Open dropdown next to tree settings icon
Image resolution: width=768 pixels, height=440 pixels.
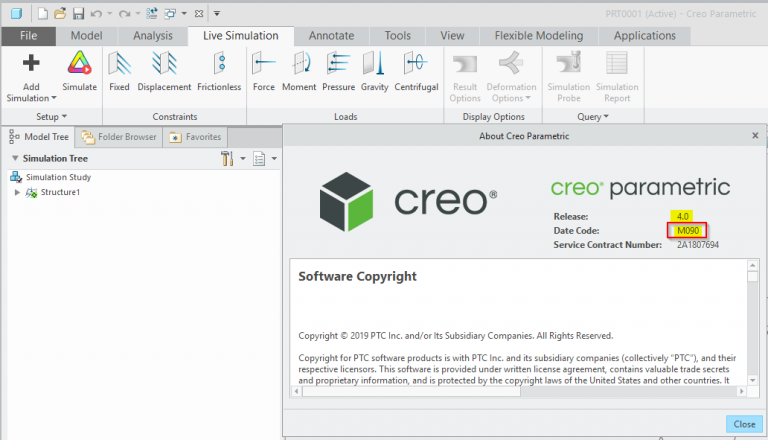tap(243, 158)
